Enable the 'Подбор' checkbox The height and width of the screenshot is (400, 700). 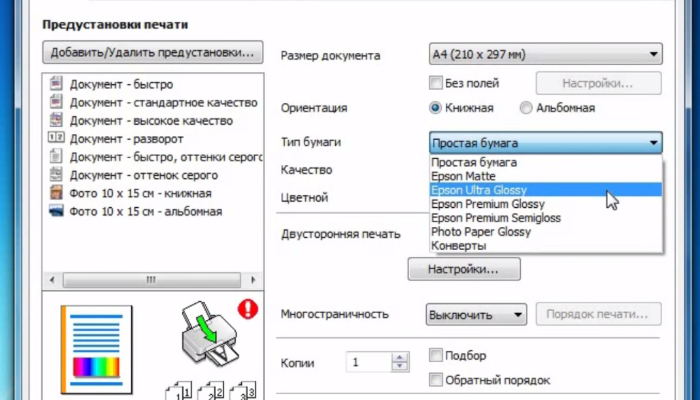[x=435, y=355]
